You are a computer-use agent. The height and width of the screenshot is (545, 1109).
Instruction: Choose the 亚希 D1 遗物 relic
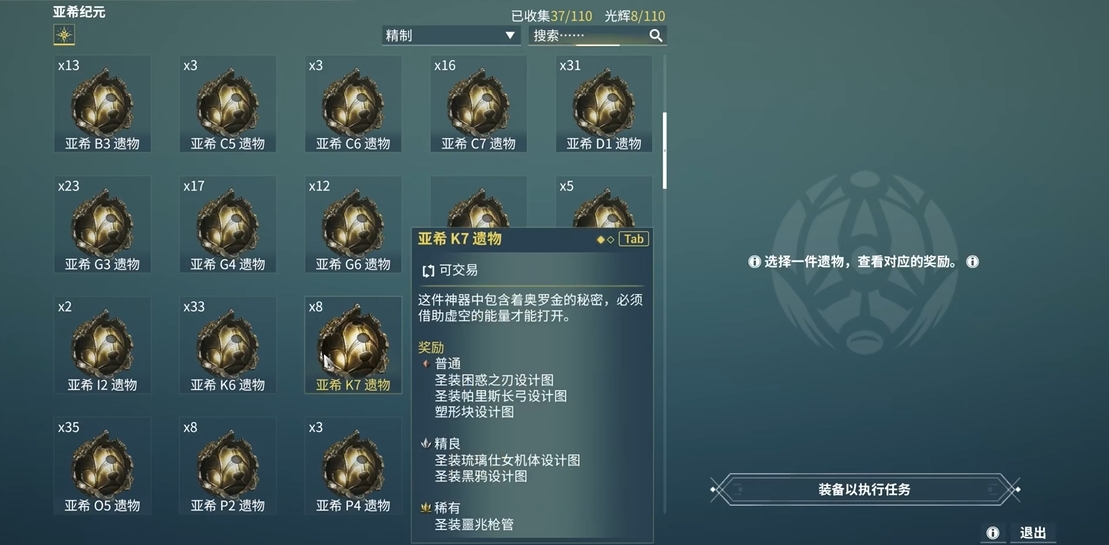pos(604,104)
